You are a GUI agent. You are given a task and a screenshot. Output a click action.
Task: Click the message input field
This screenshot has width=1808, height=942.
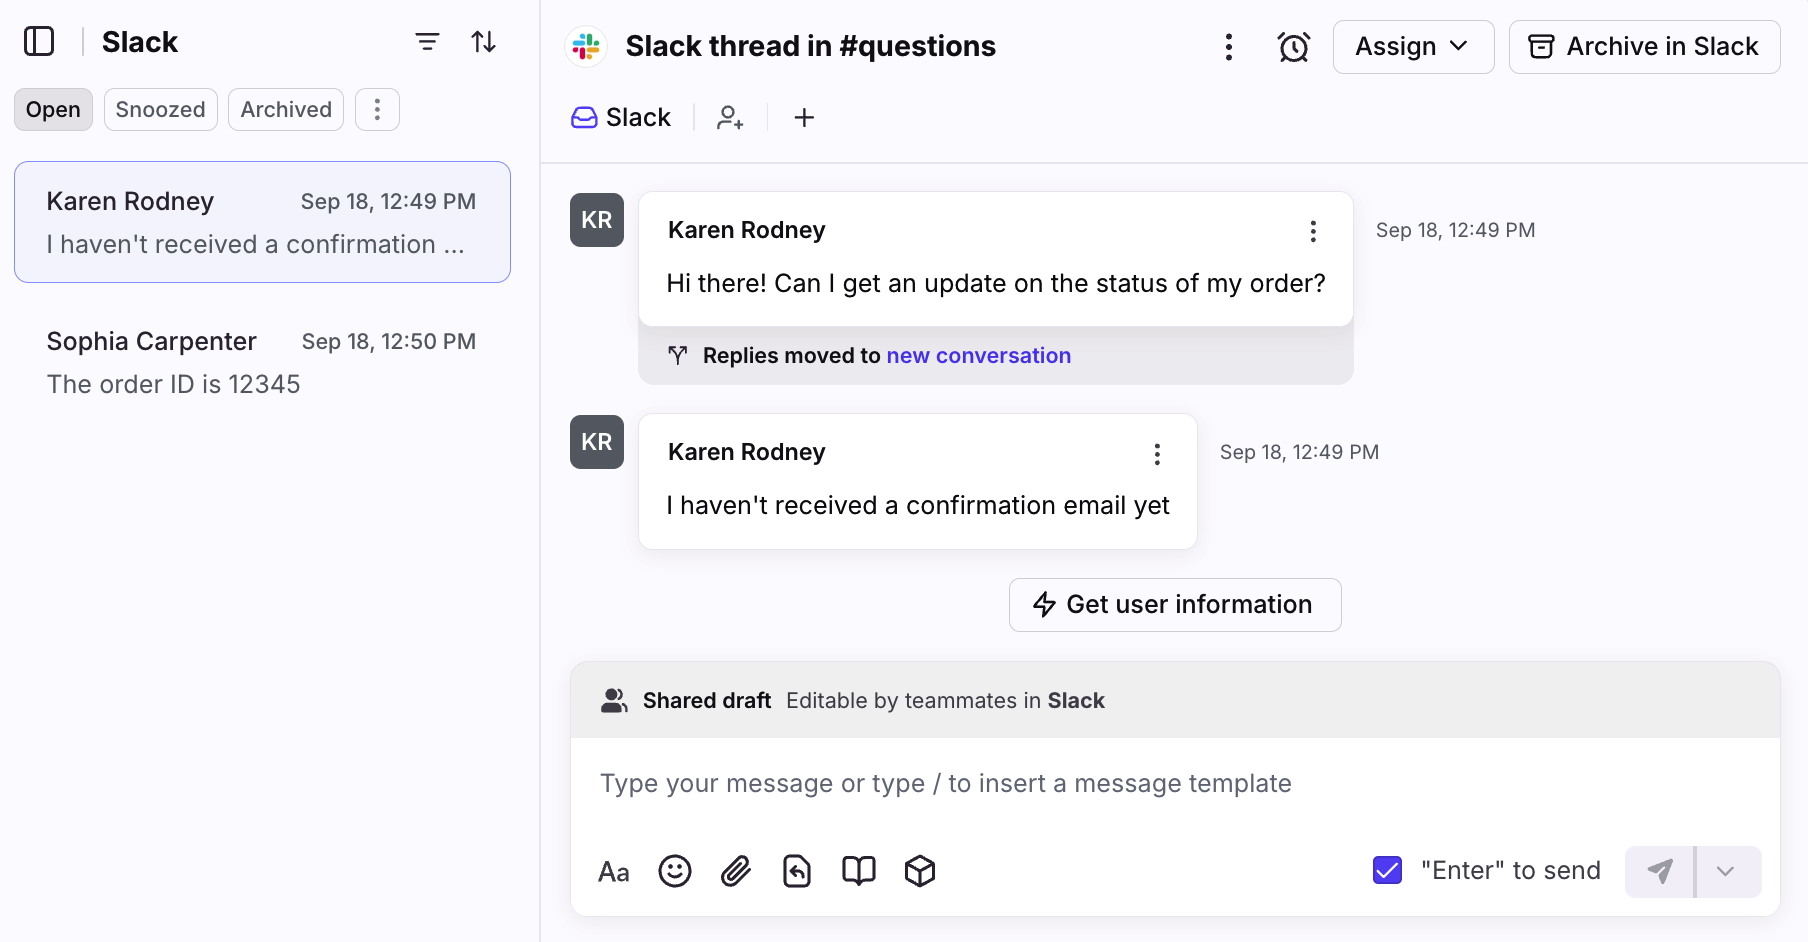[1174, 784]
